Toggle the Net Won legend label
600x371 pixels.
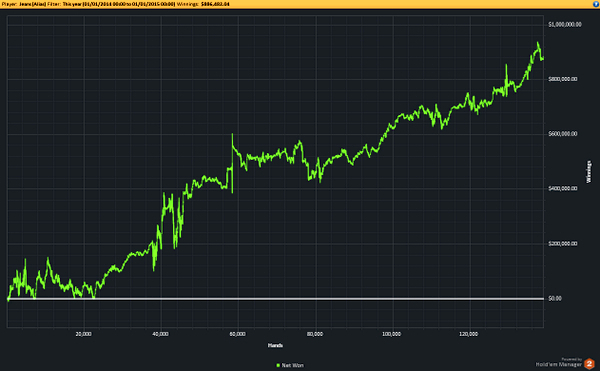pyautogui.click(x=292, y=365)
